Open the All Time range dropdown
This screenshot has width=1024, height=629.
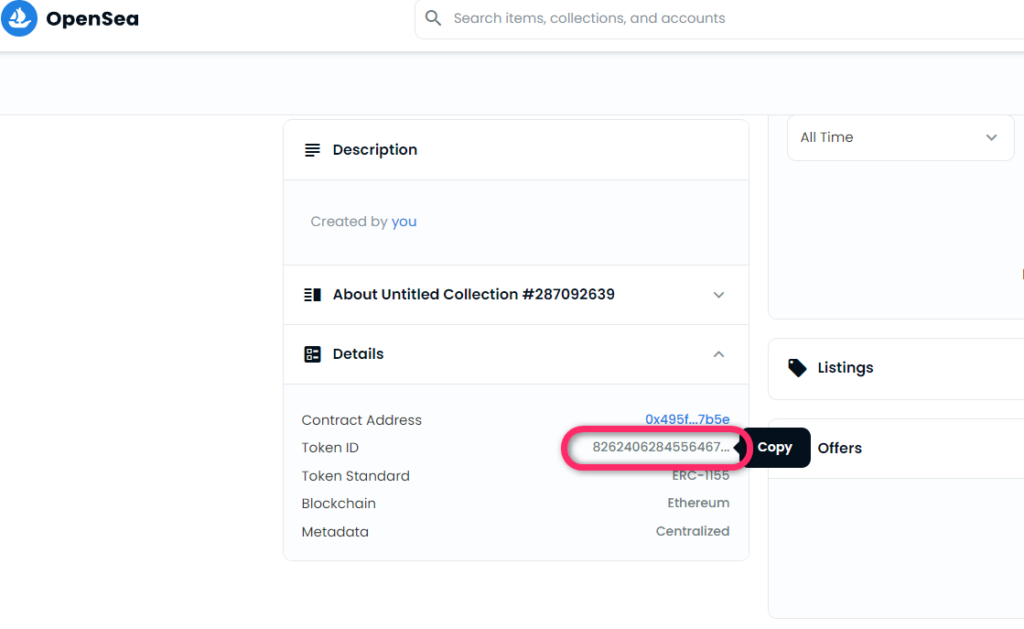click(900, 137)
